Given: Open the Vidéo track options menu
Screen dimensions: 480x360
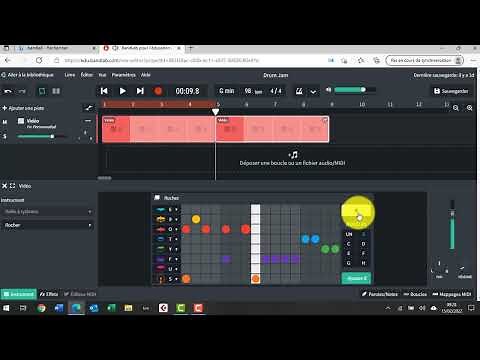Looking at the screenshot, I should [x=88, y=121].
